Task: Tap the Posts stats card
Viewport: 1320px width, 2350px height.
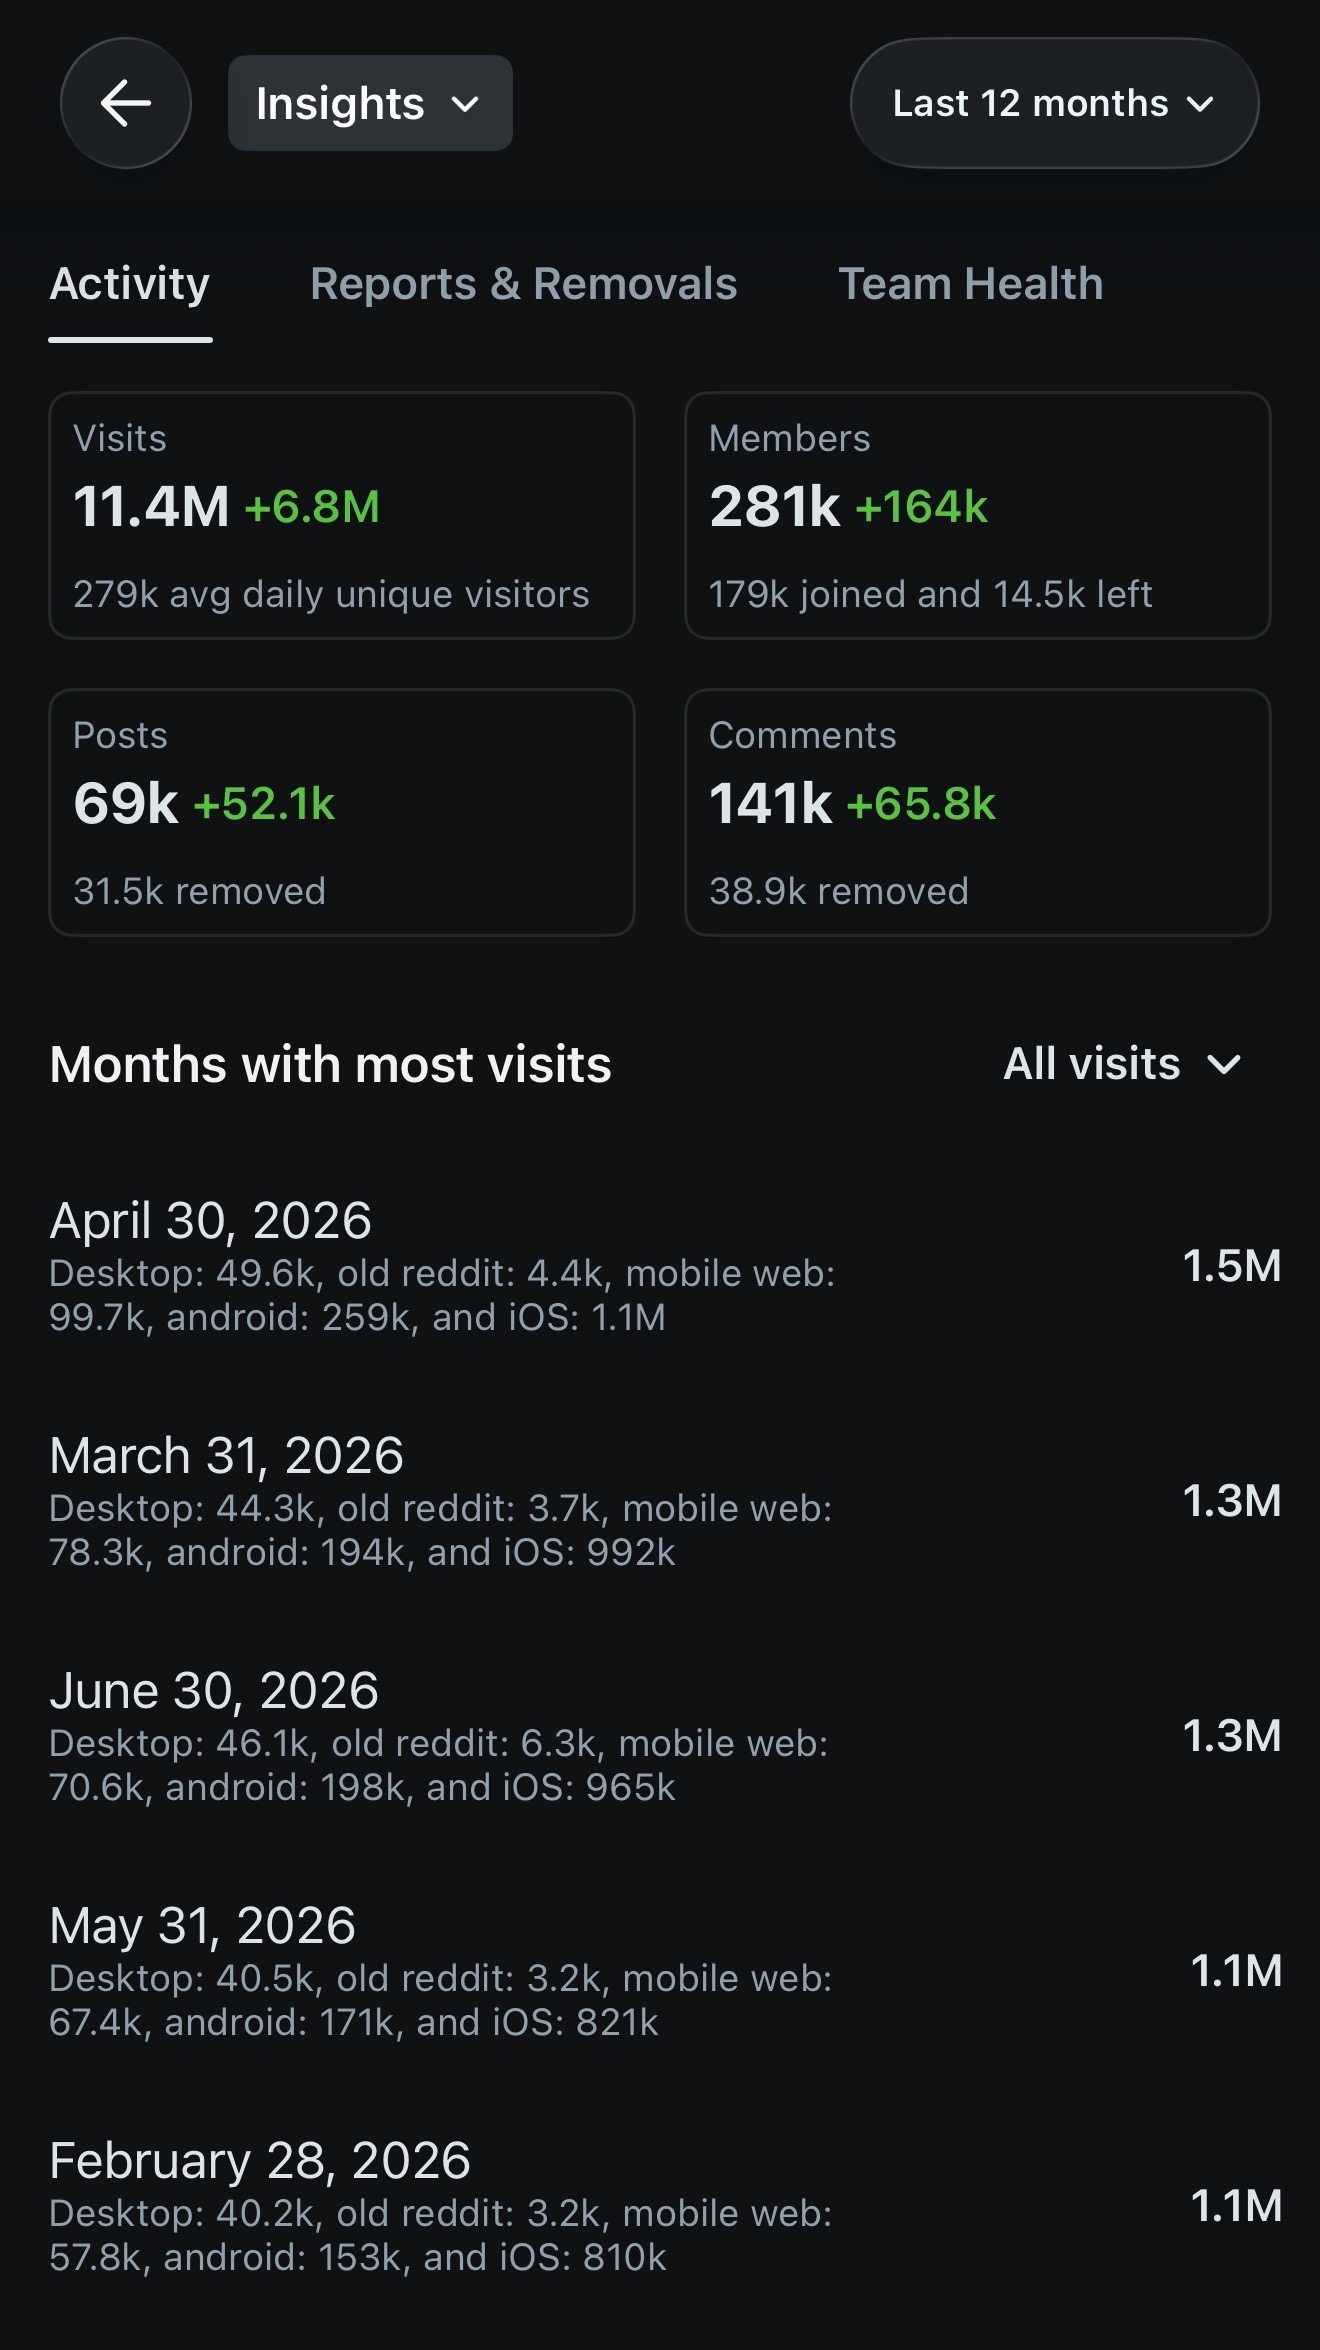Action: pyautogui.click(x=342, y=812)
